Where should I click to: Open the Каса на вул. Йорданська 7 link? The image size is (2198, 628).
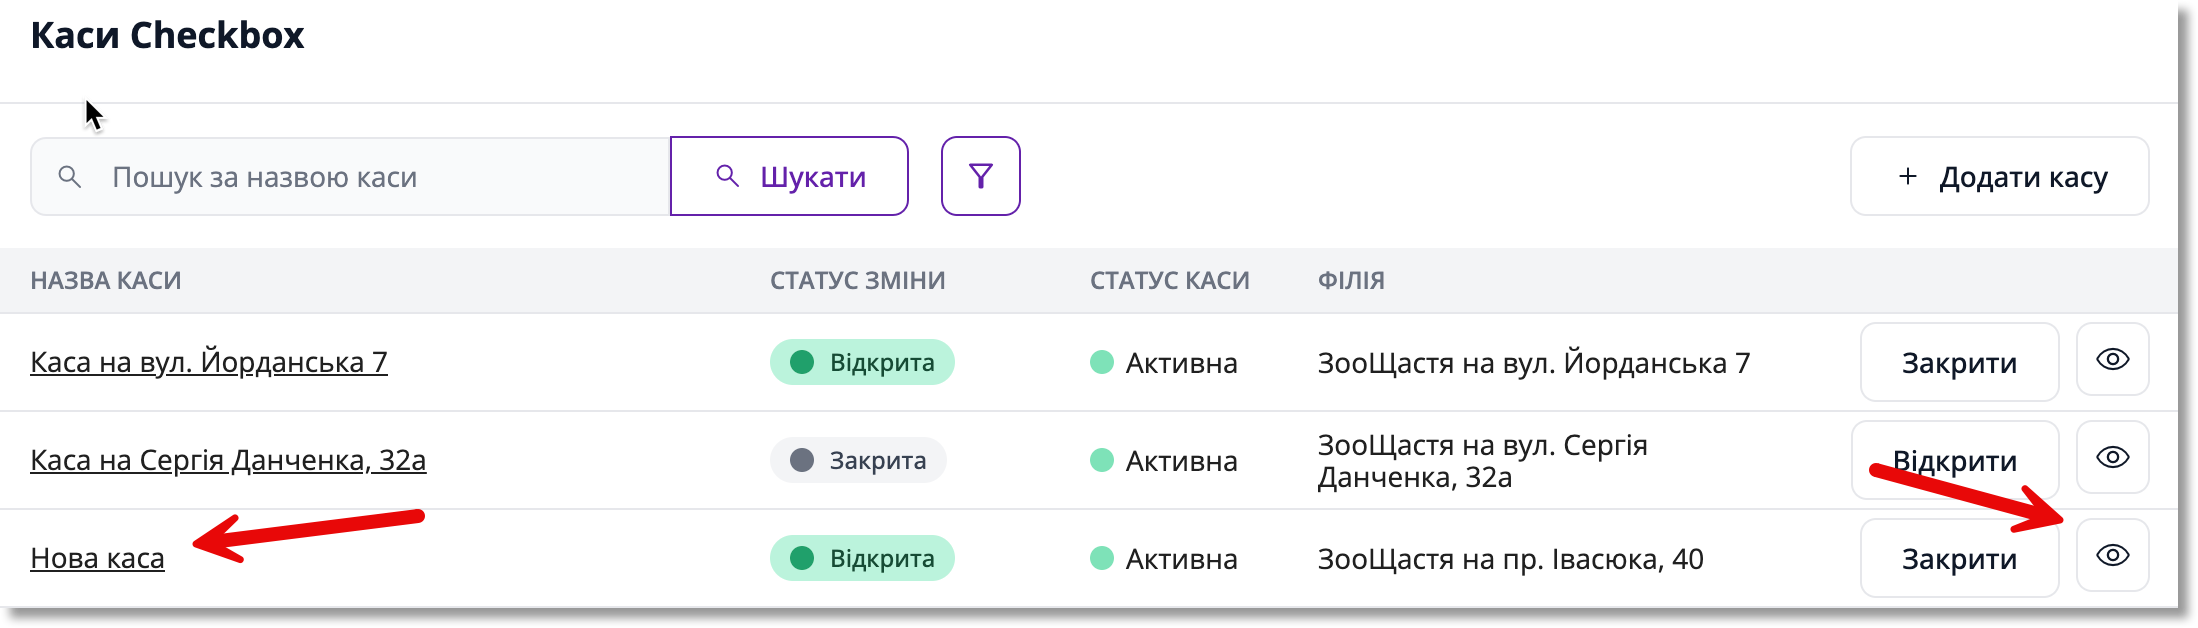tap(209, 362)
